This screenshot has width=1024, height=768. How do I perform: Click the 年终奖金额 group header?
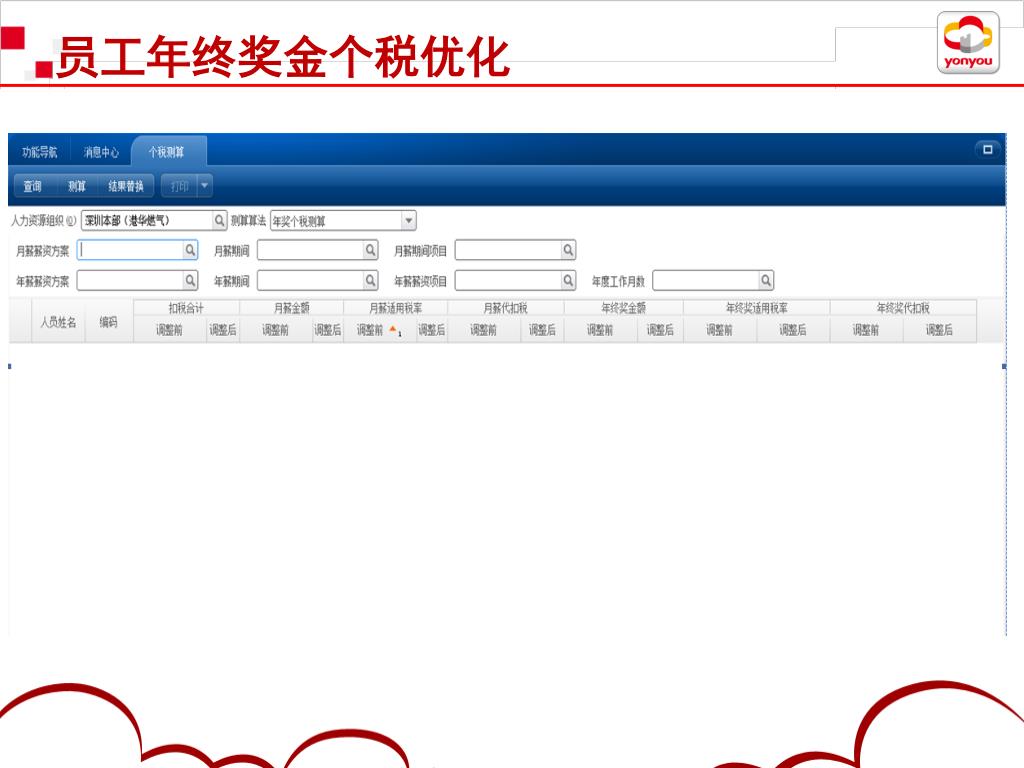pyautogui.click(x=624, y=308)
